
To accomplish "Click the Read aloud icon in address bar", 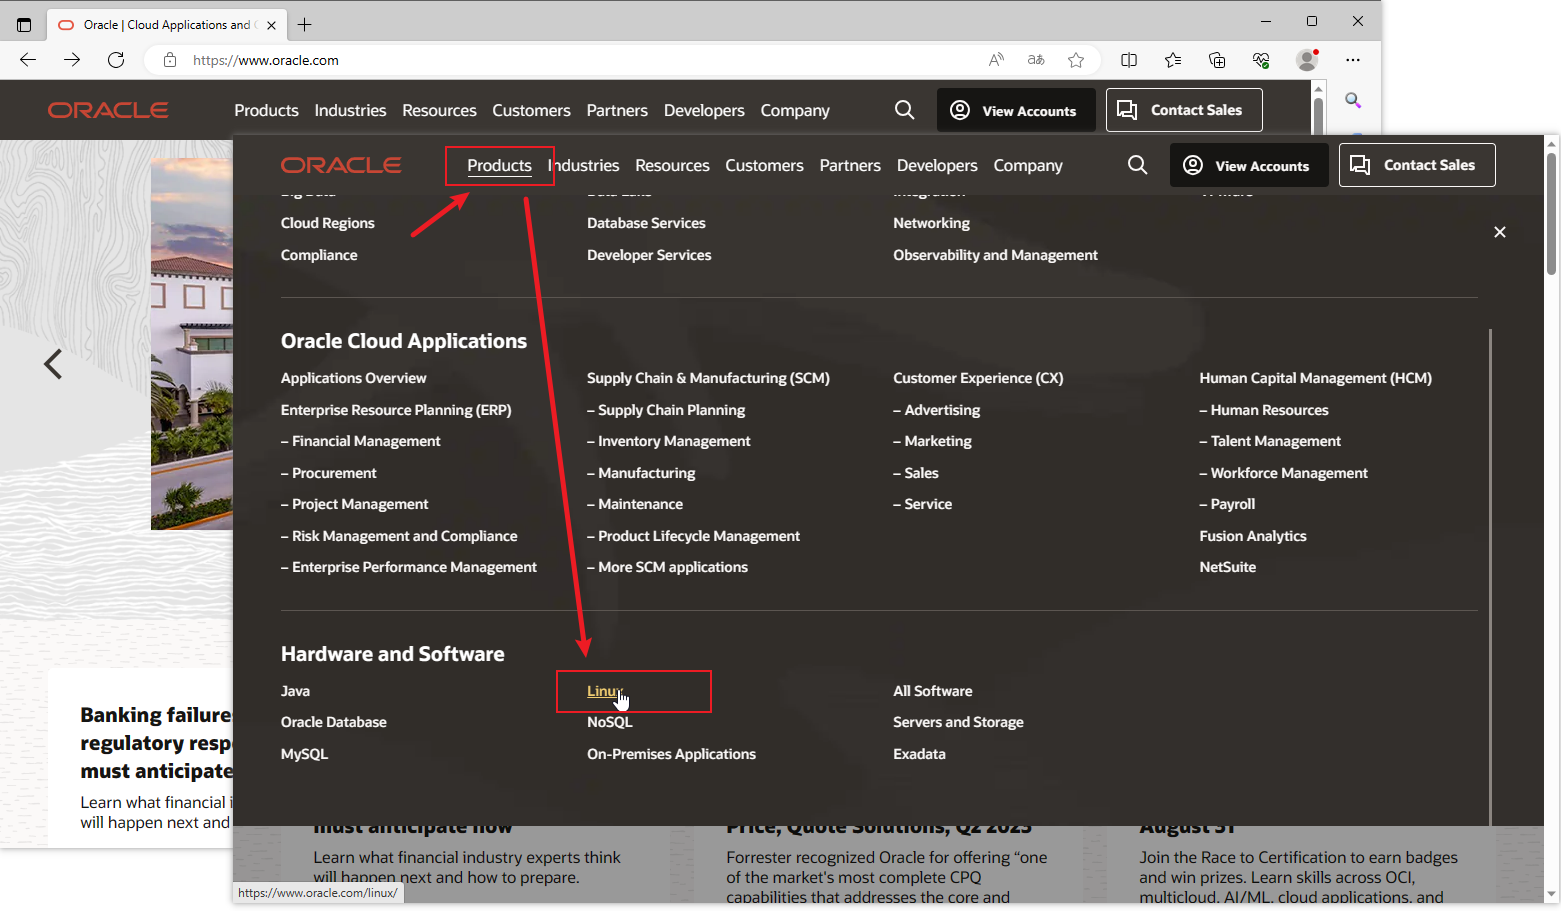I will [996, 60].
